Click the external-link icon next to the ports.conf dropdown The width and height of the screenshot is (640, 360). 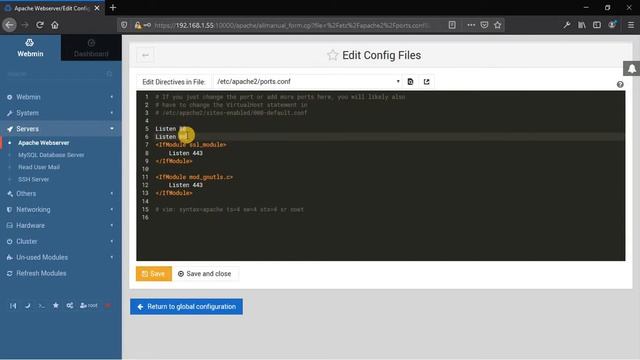[427, 82]
